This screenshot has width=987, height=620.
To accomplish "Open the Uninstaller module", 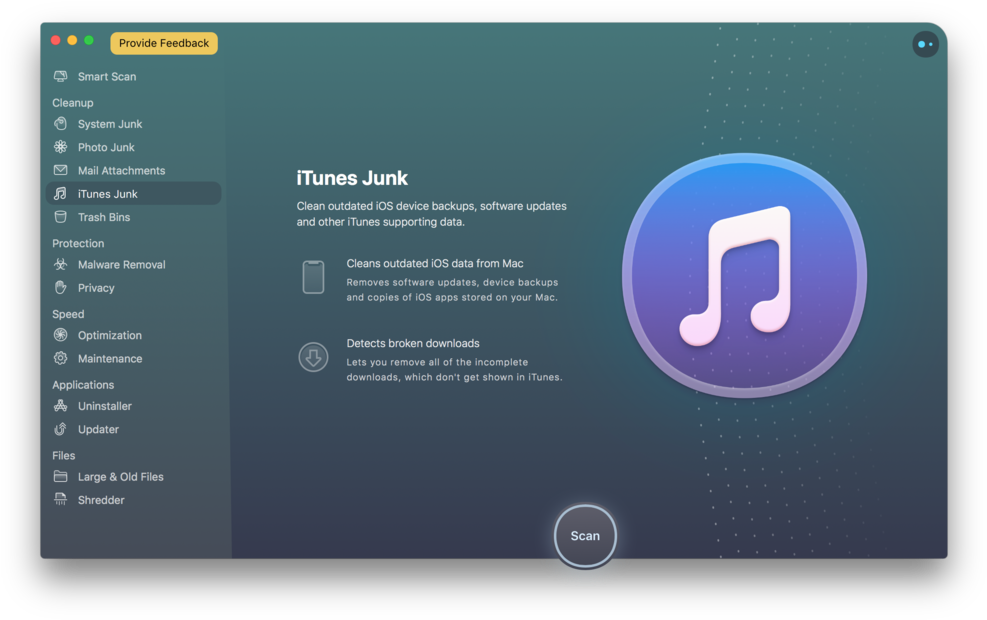I will (x=133, y=406).
